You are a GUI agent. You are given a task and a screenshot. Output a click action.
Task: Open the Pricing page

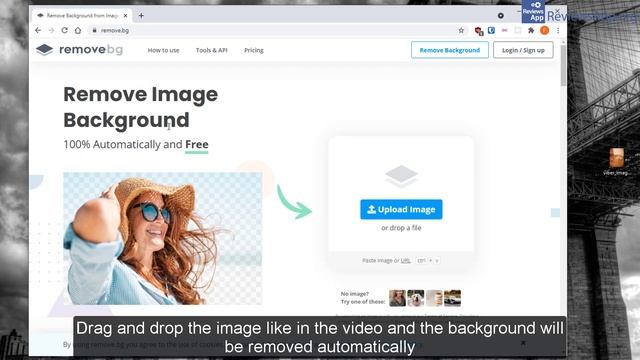253,50
